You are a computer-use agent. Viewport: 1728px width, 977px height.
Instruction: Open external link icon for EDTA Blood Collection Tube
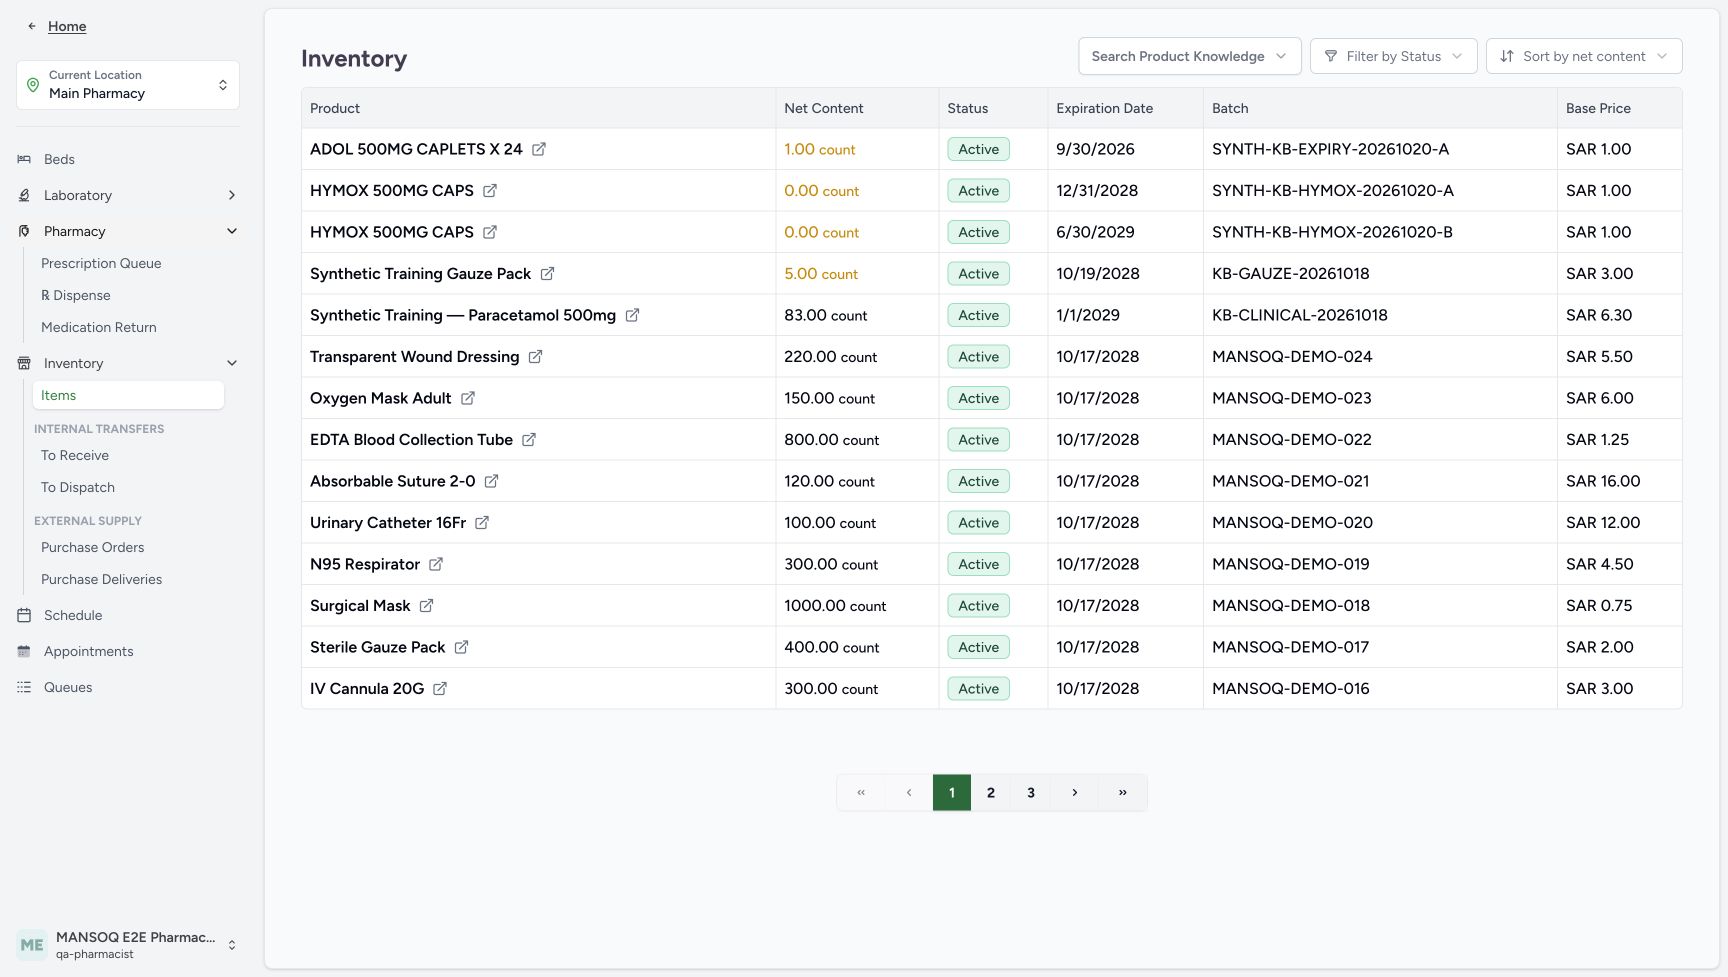[529, 440]
